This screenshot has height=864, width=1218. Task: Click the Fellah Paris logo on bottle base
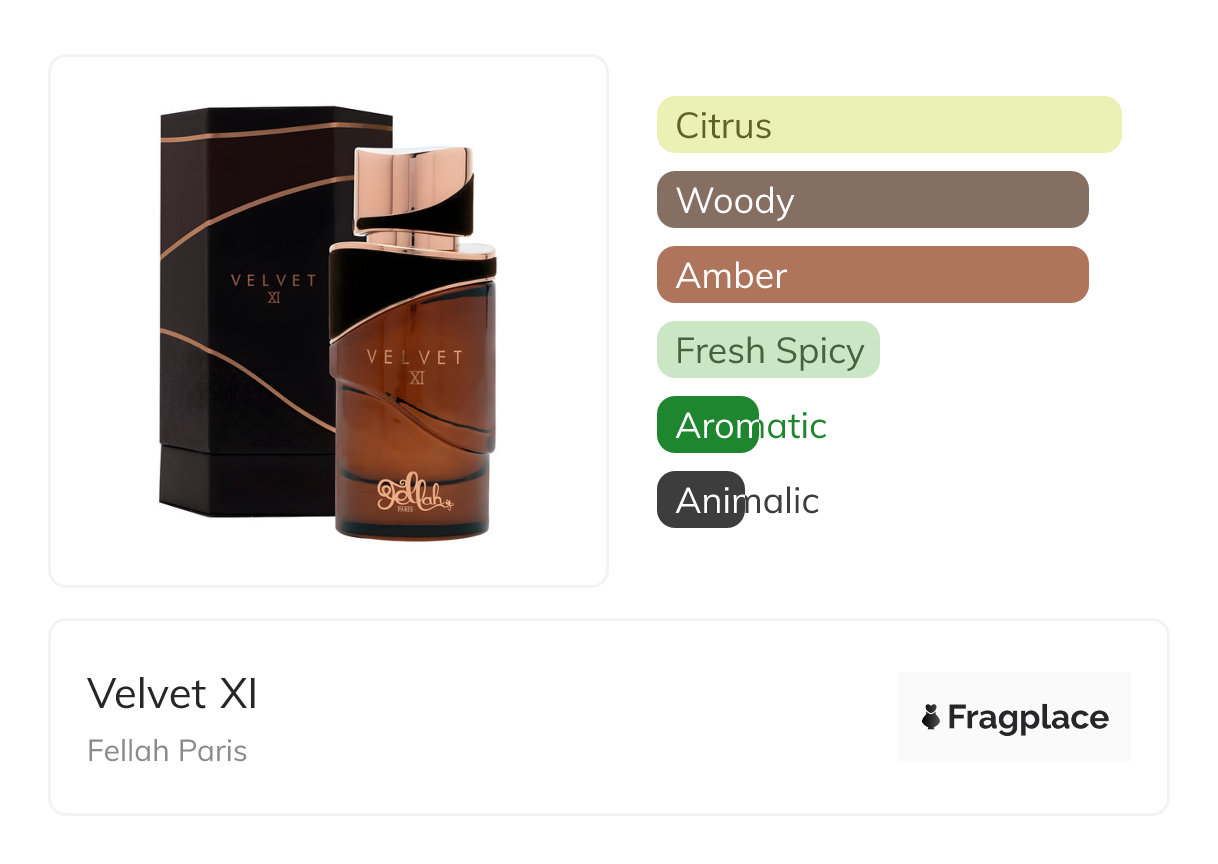pos(413,493)
